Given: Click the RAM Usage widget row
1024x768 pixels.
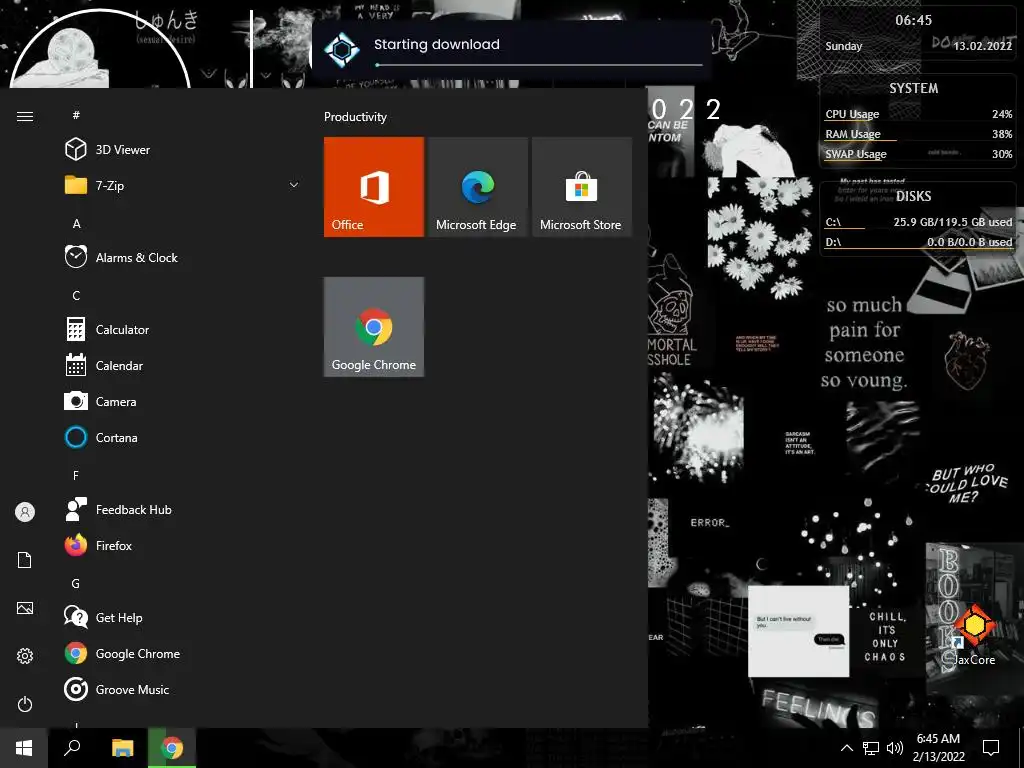Looking at the screenshot, I should (x=918, y=134).
